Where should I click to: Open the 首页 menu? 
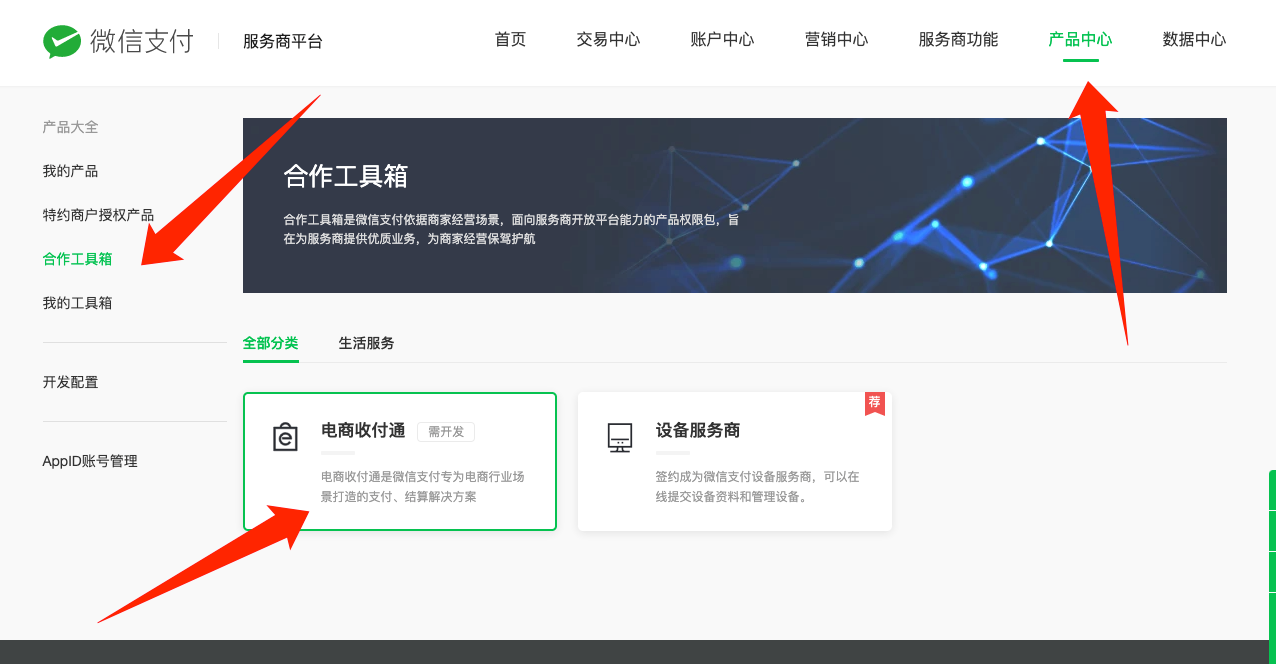point(510,40)
